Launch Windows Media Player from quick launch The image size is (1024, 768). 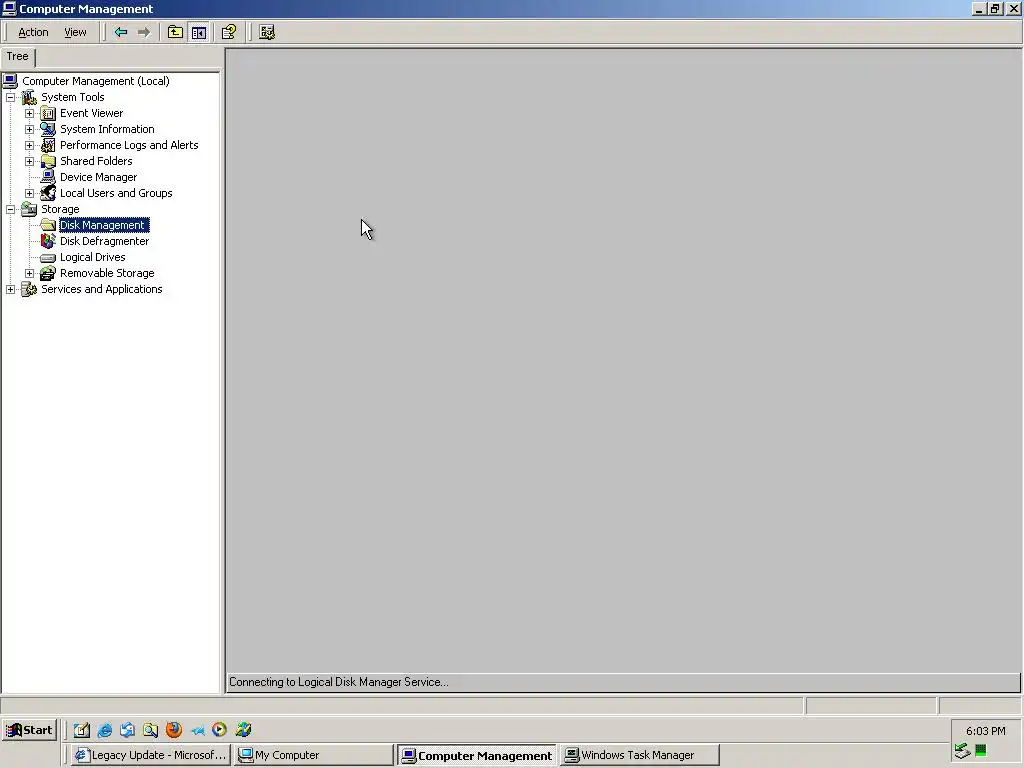point(219,730)
